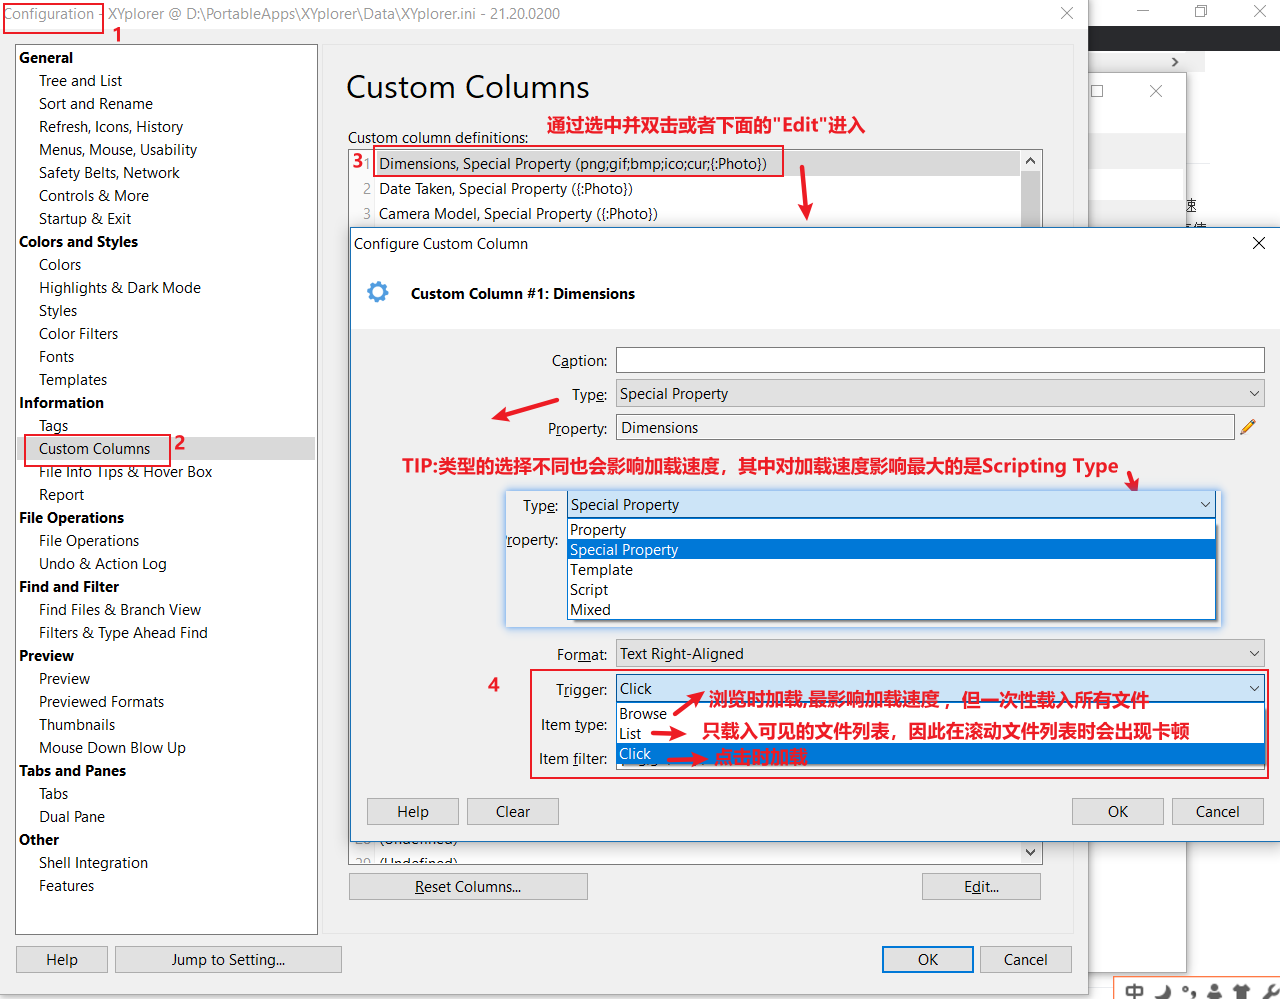Click the Chinese input mode icon in taskbar toolbar
The height and width of the screenshot is (999, 1280).
tap(1134, 990)
